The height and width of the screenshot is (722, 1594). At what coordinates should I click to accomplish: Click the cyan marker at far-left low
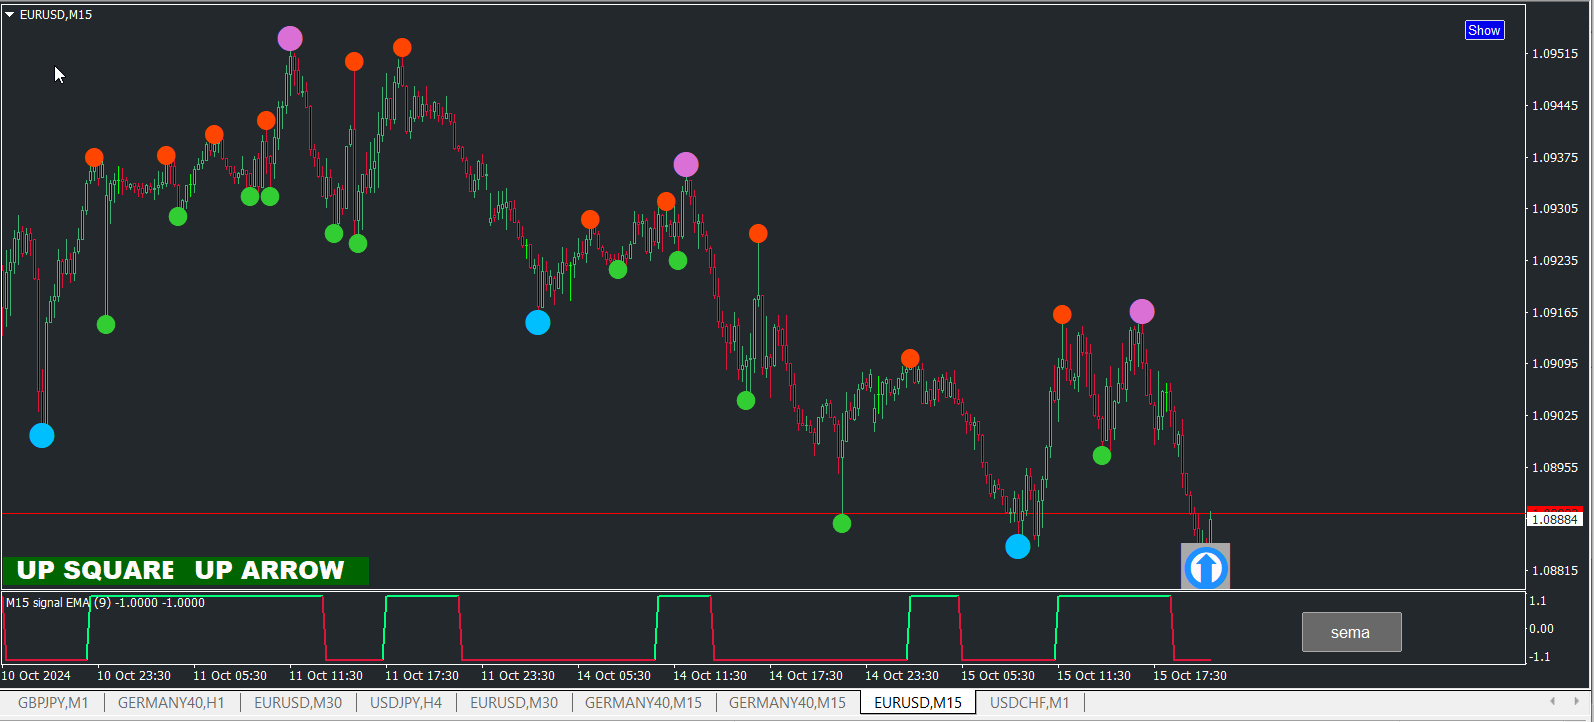(x=42, y=436)
